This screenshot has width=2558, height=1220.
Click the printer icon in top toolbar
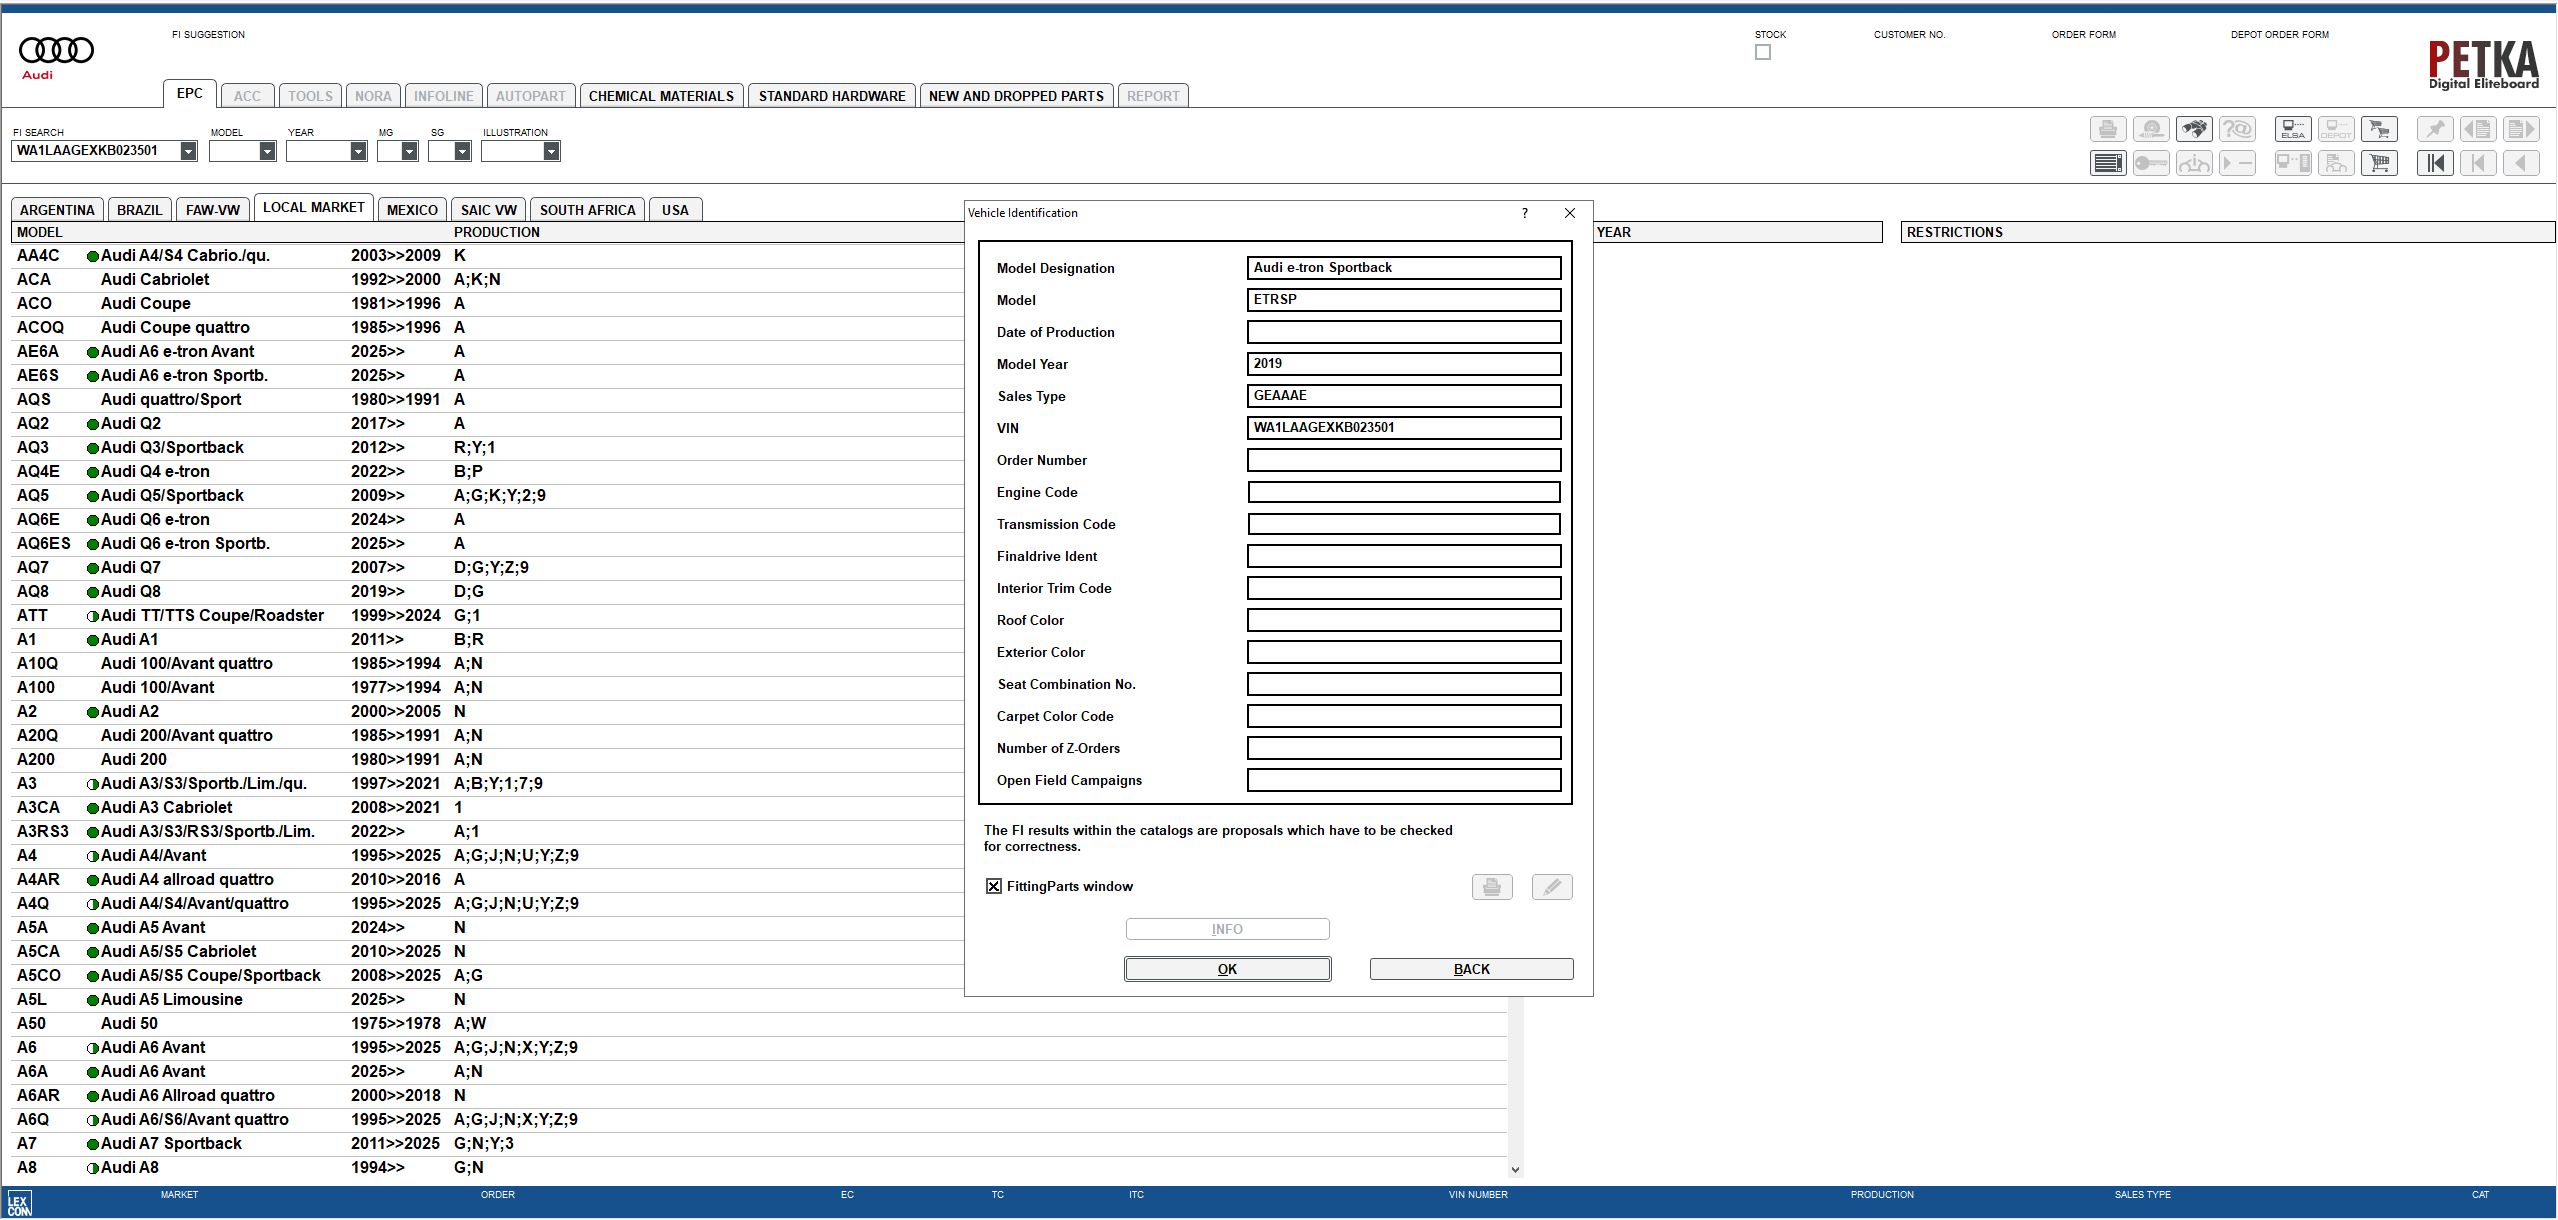(2108, 129)
